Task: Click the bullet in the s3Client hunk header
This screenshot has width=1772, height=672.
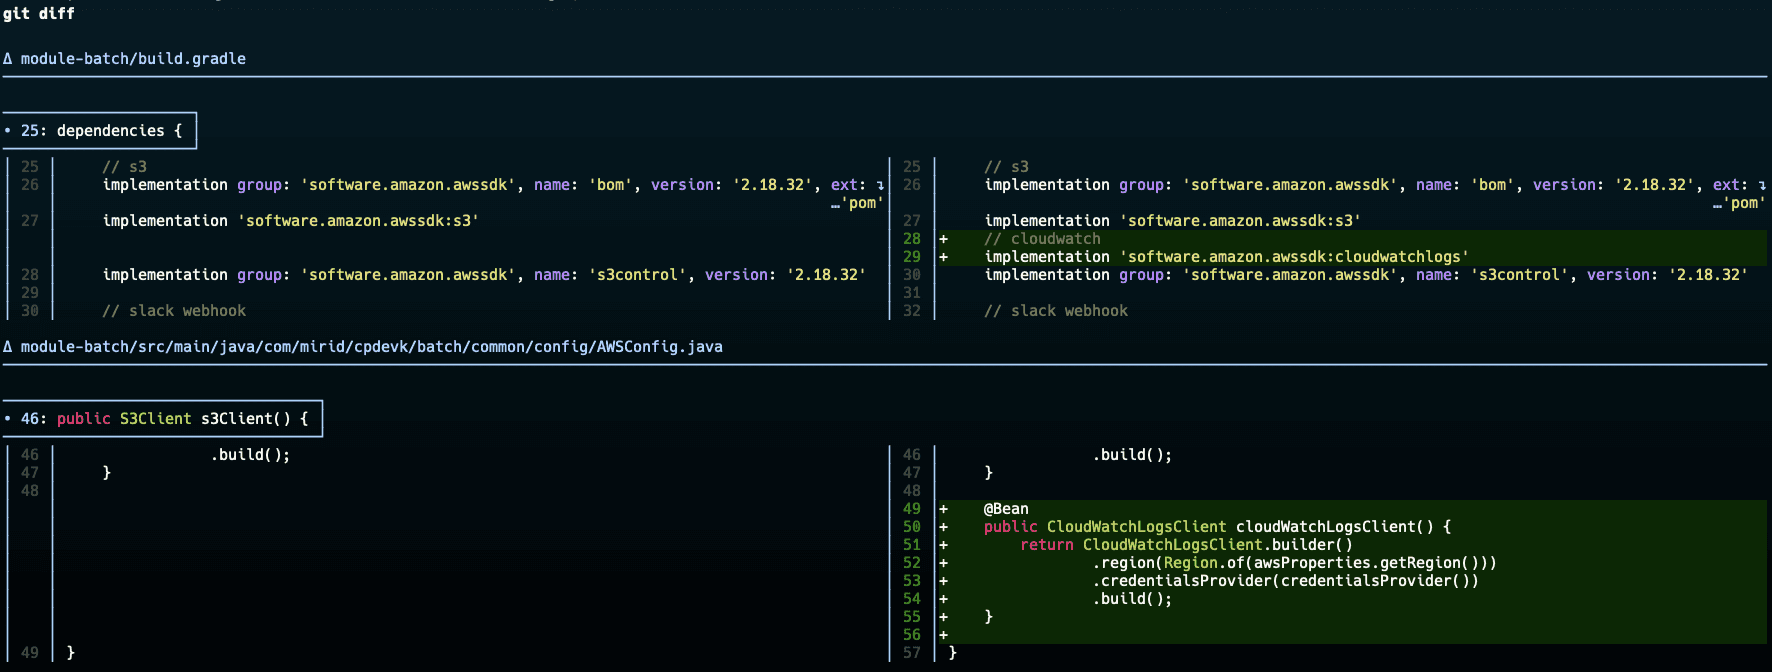Action: (8, 419)
